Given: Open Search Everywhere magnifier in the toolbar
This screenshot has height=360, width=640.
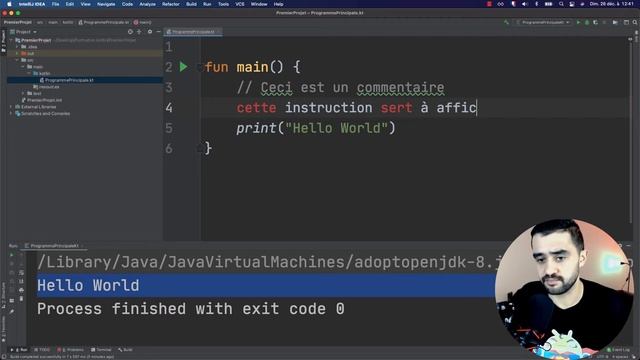Looking at the screenshot, I should (635, 22).
